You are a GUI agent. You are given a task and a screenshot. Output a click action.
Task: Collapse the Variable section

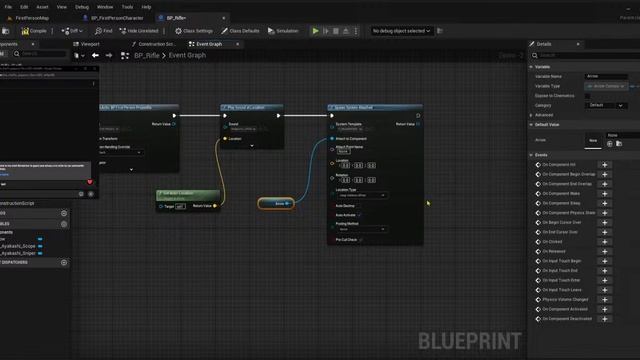(531, 67)
